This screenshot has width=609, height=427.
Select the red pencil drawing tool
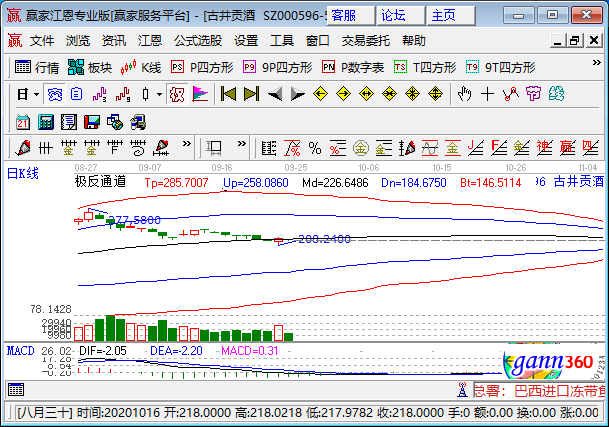tap(23, 148)
